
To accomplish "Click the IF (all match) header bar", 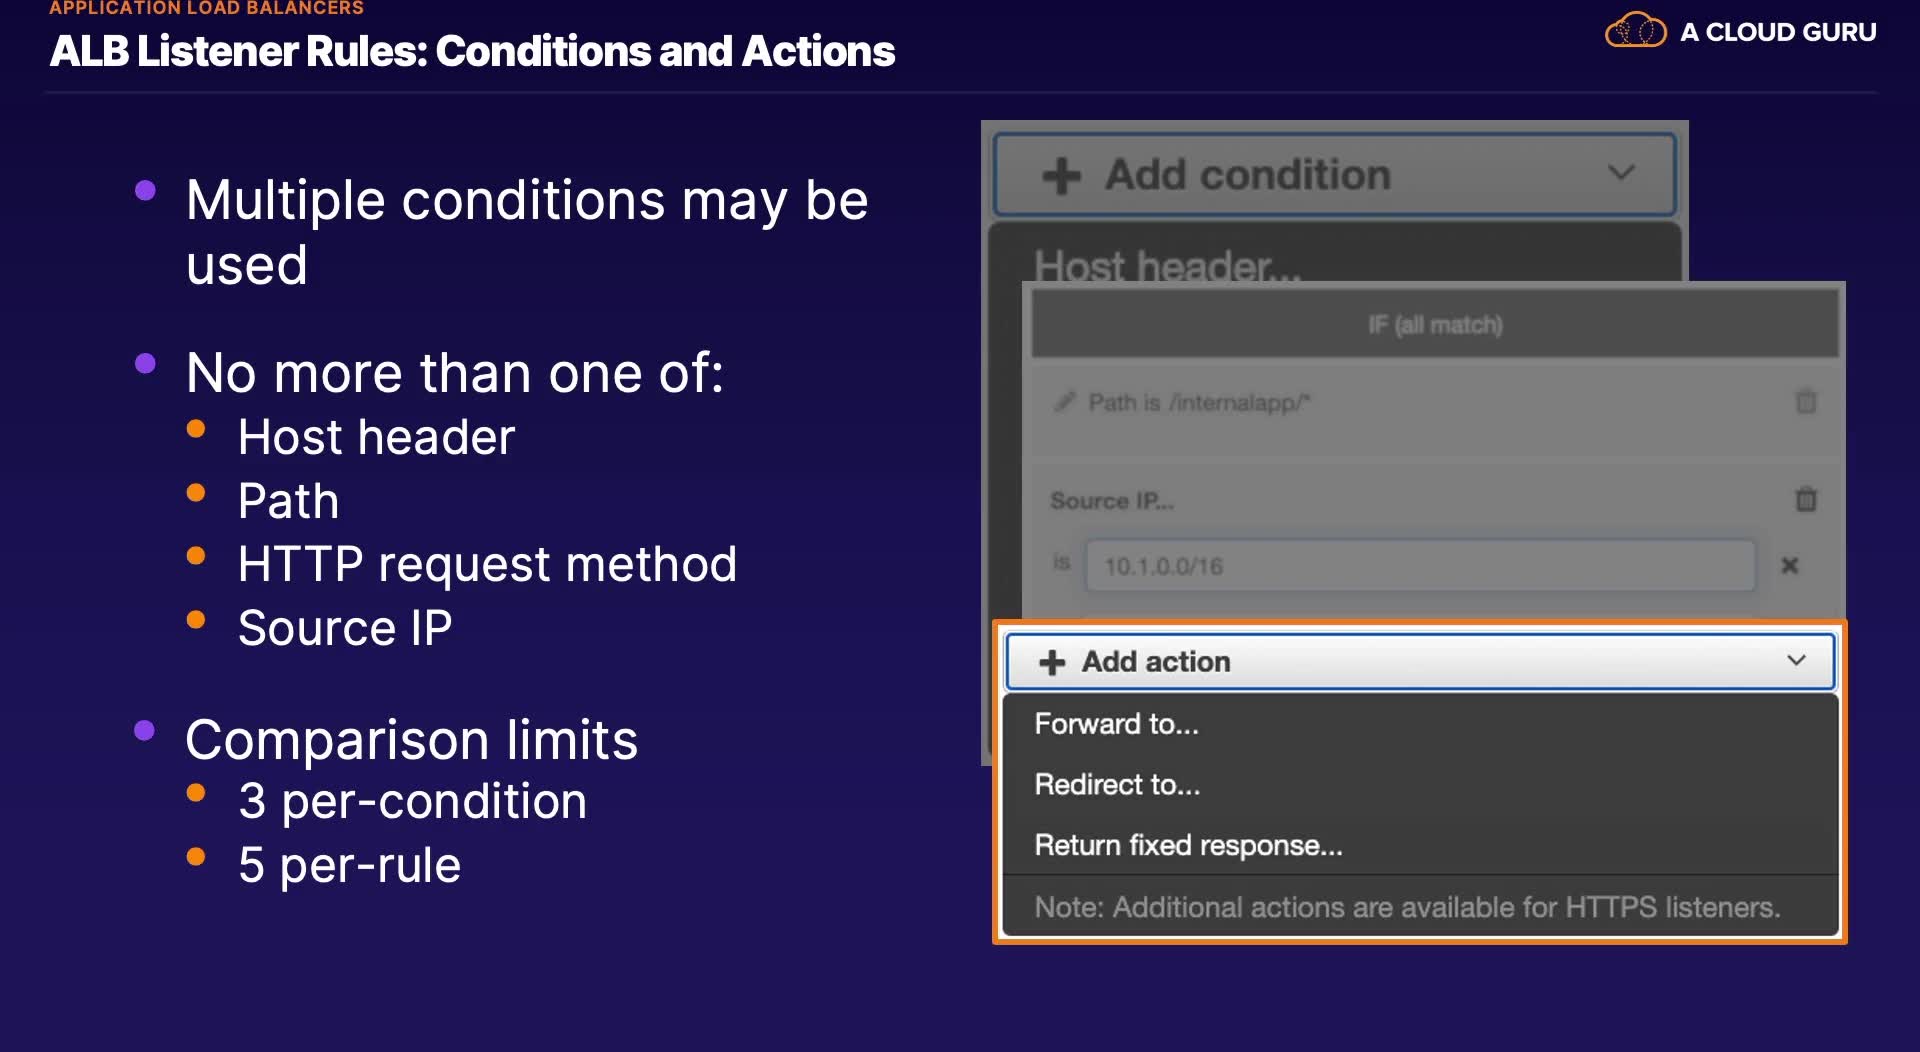I will (x=1434, y=325).
